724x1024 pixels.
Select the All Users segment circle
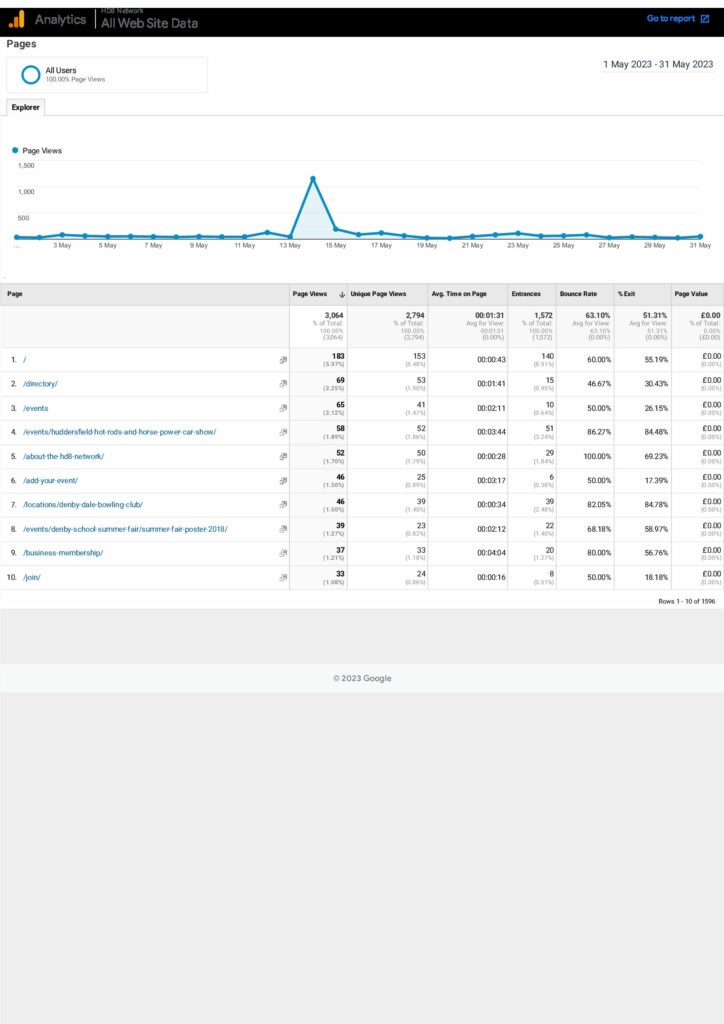(31, 75)
